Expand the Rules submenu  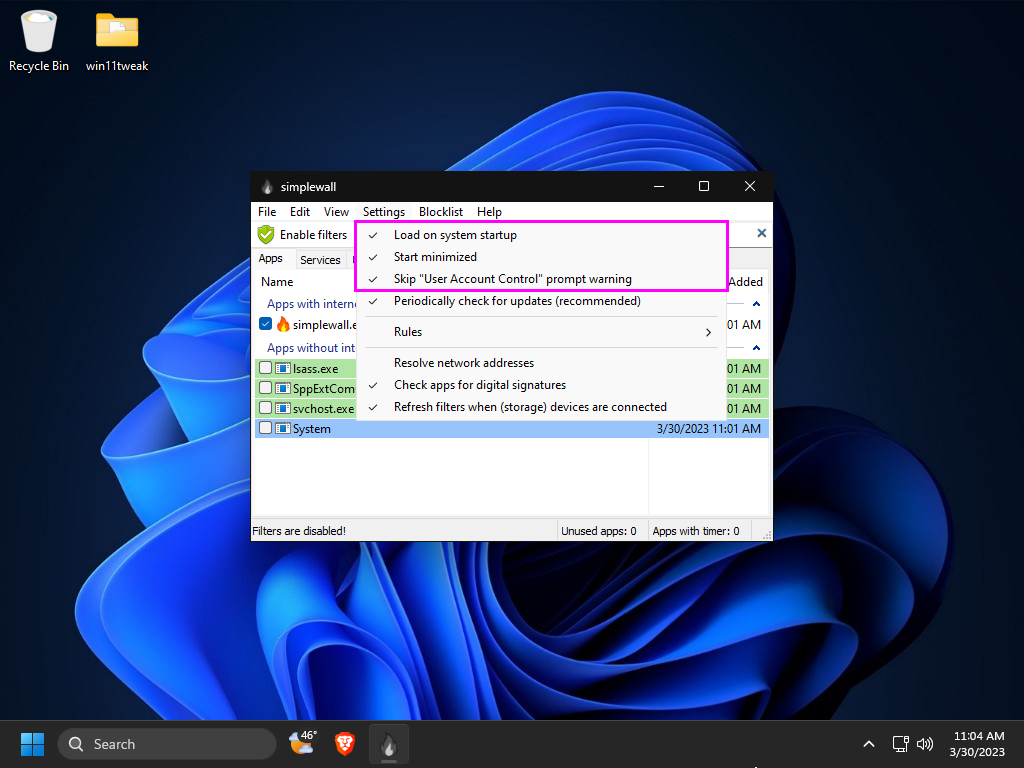tap(541, 332)
